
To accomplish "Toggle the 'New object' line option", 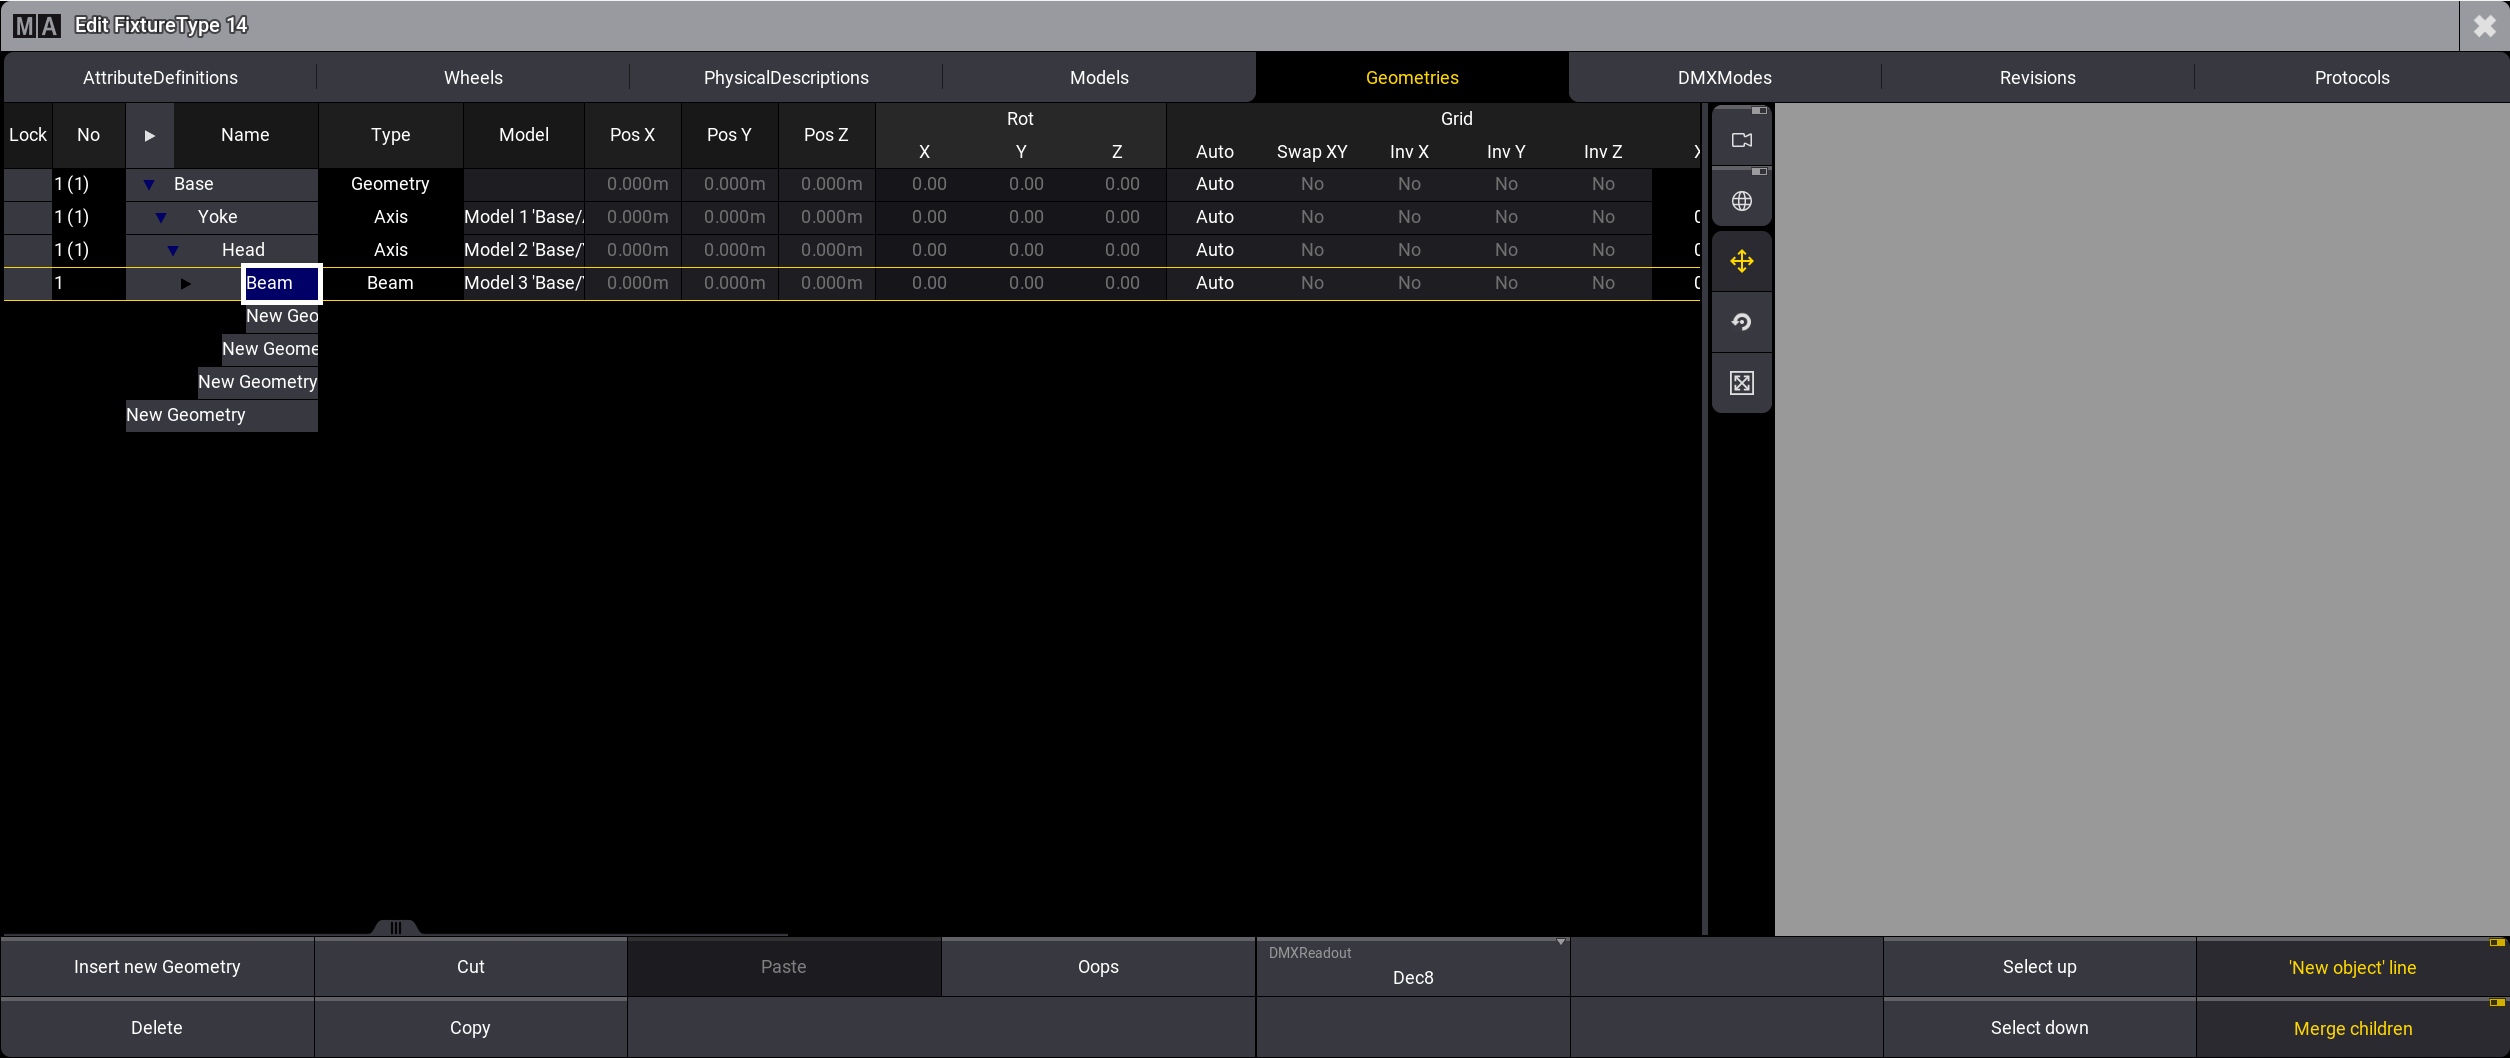I will (x=2352, y=967).
